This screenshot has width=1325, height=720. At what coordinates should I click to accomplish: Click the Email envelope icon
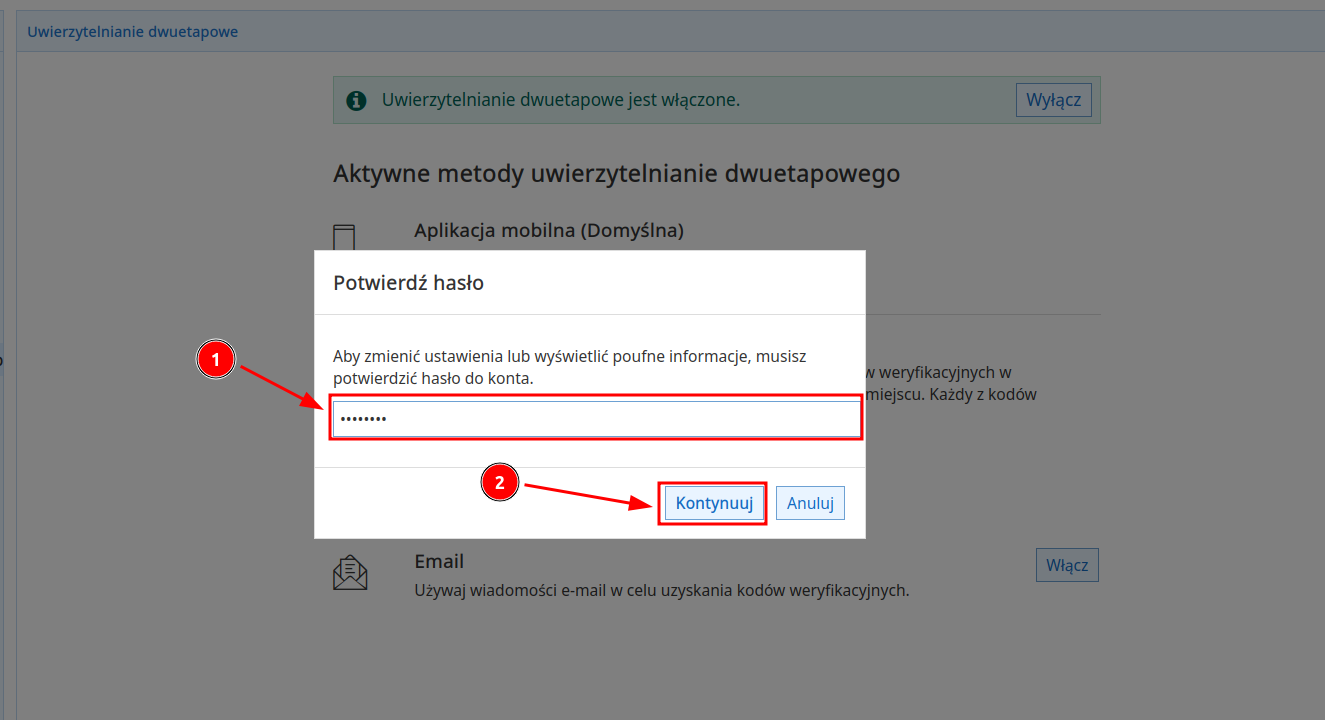350,572
